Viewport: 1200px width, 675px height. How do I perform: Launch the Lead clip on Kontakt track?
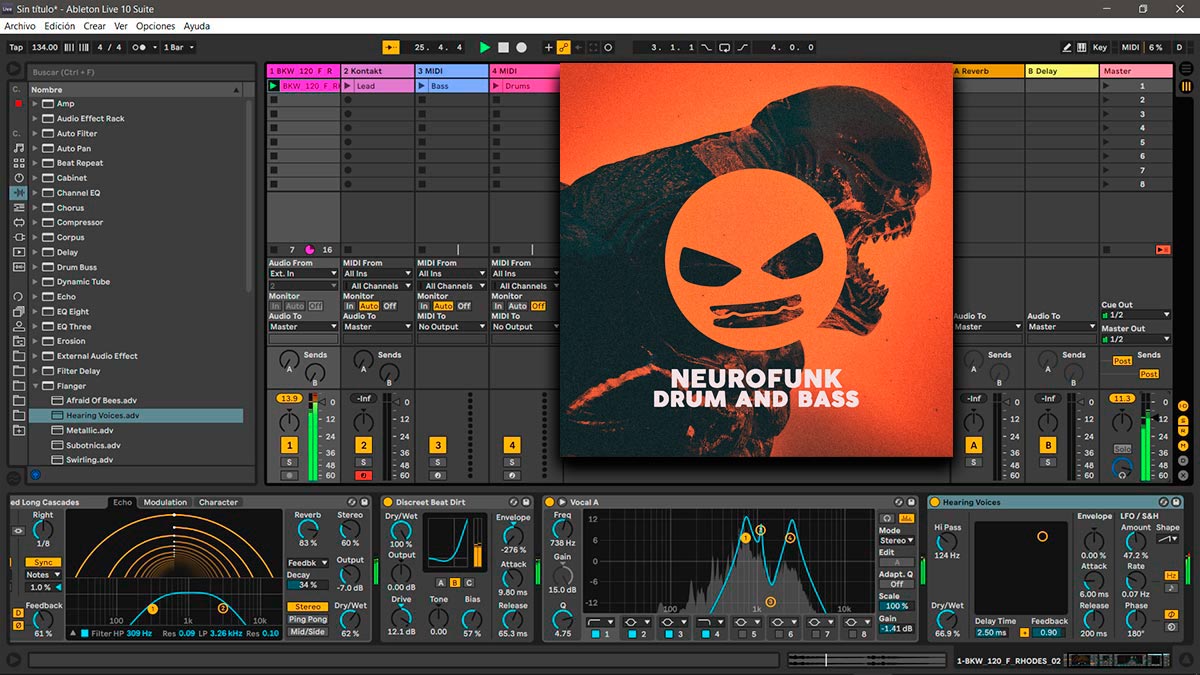[x=348, y=86]
